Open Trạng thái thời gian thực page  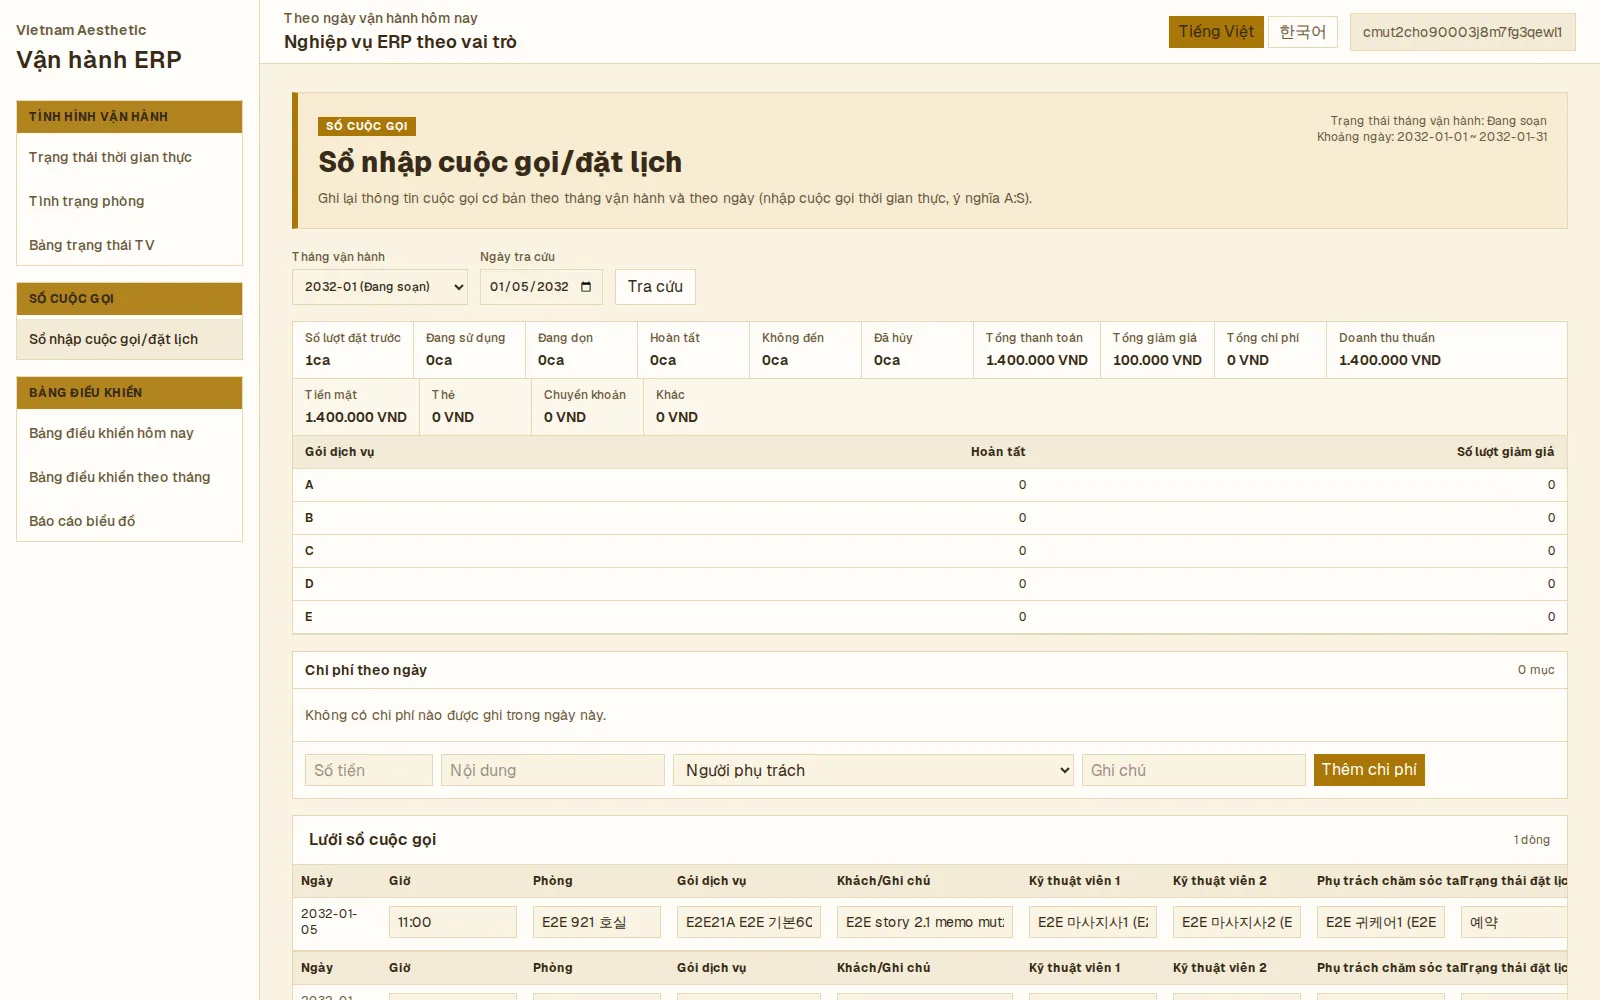click(129, 157)
